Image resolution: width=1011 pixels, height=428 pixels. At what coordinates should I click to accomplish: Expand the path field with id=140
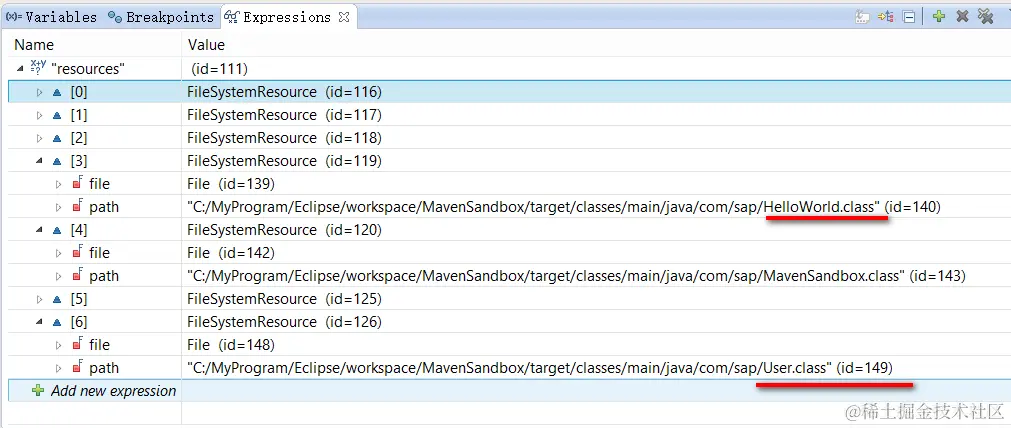coord(59,208)
